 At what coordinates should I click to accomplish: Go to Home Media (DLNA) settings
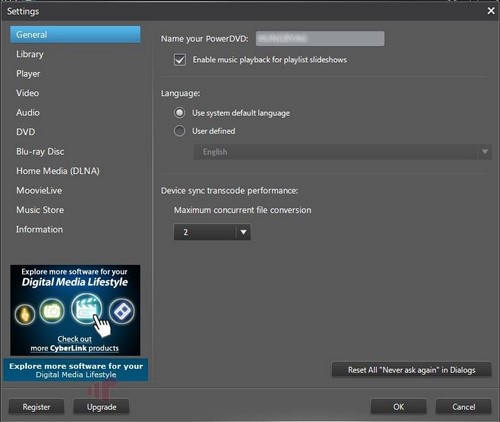pos(58,171)
